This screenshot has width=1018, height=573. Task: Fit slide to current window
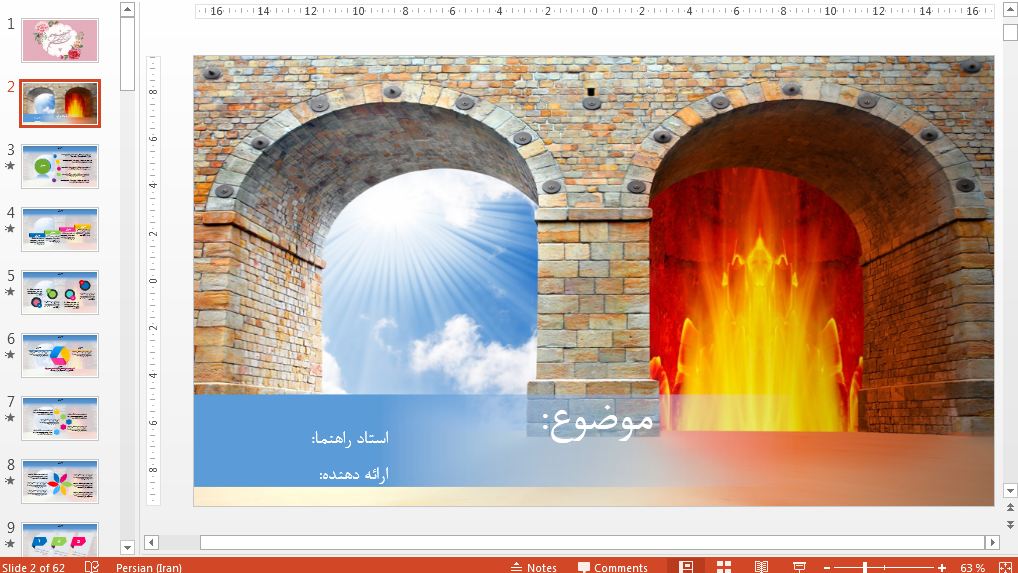pos(1005,567)
